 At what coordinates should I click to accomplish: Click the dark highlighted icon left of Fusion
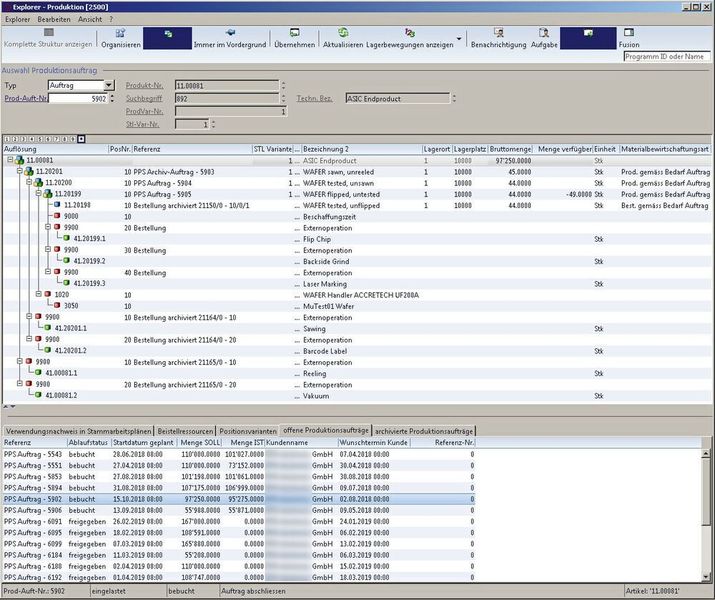pyautogui.click(x=588, y=38)
